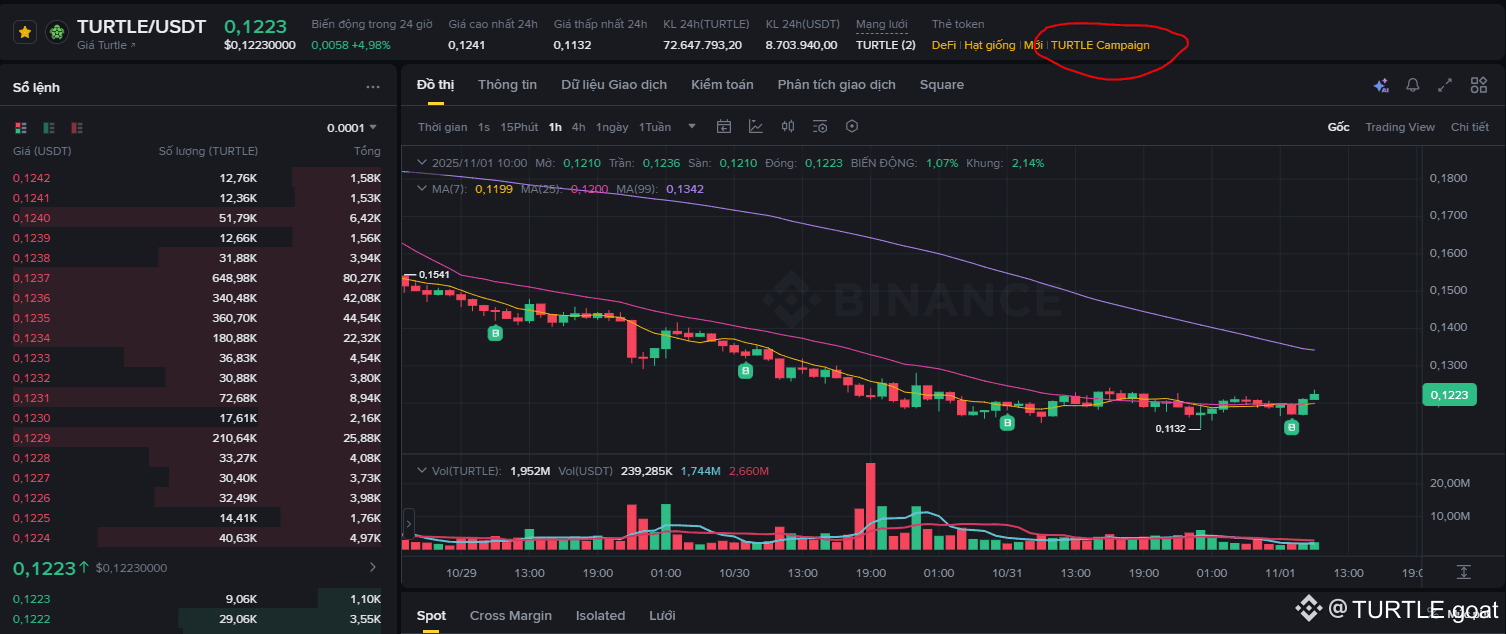Open the layout grid settings icon

[x=1479, y=86]
